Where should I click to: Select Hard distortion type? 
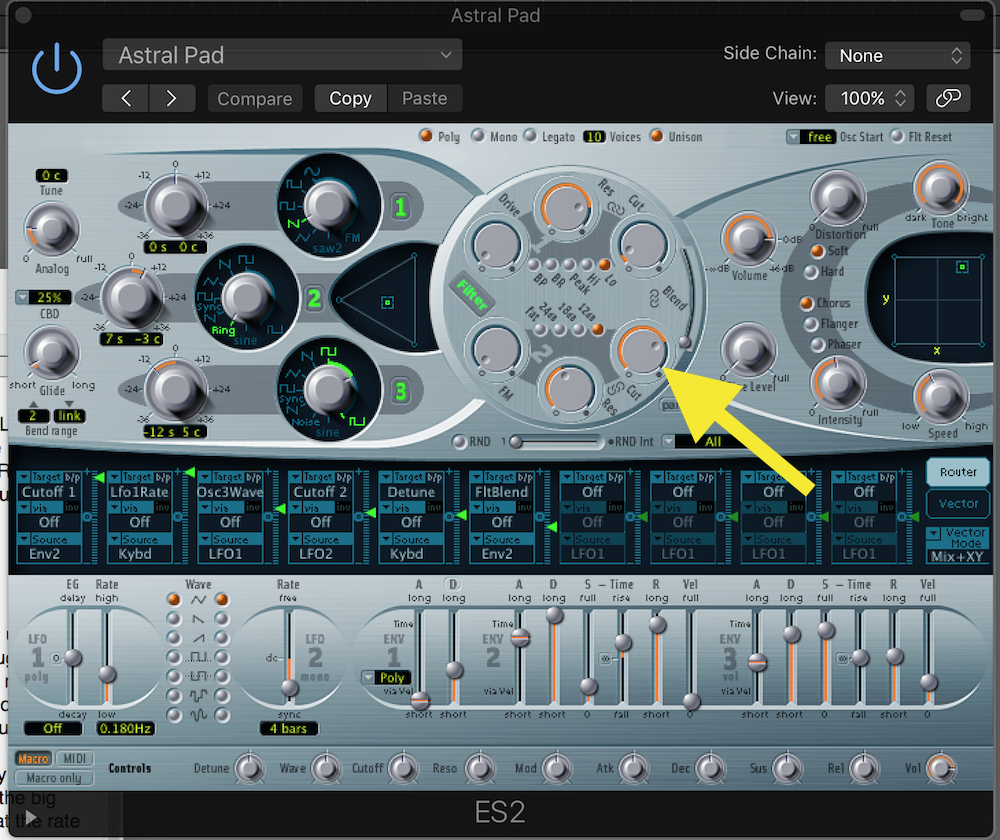tap(811, 272)
